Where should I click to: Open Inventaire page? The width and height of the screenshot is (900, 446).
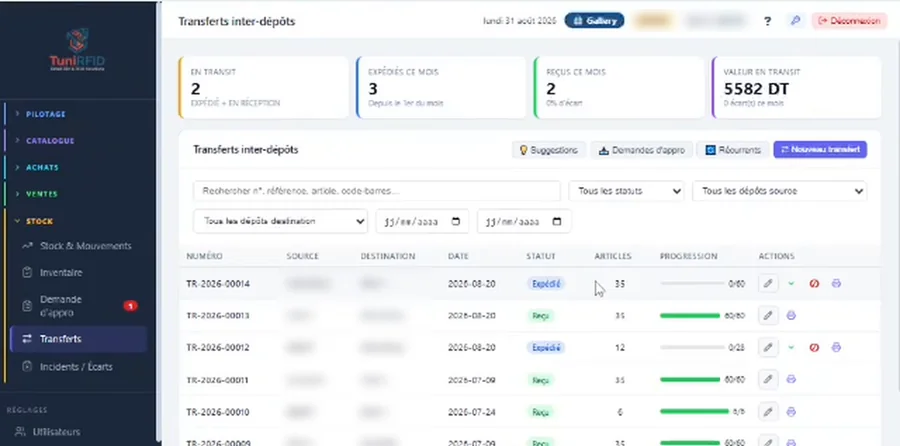pyautogui.click(x=78, y=273)
